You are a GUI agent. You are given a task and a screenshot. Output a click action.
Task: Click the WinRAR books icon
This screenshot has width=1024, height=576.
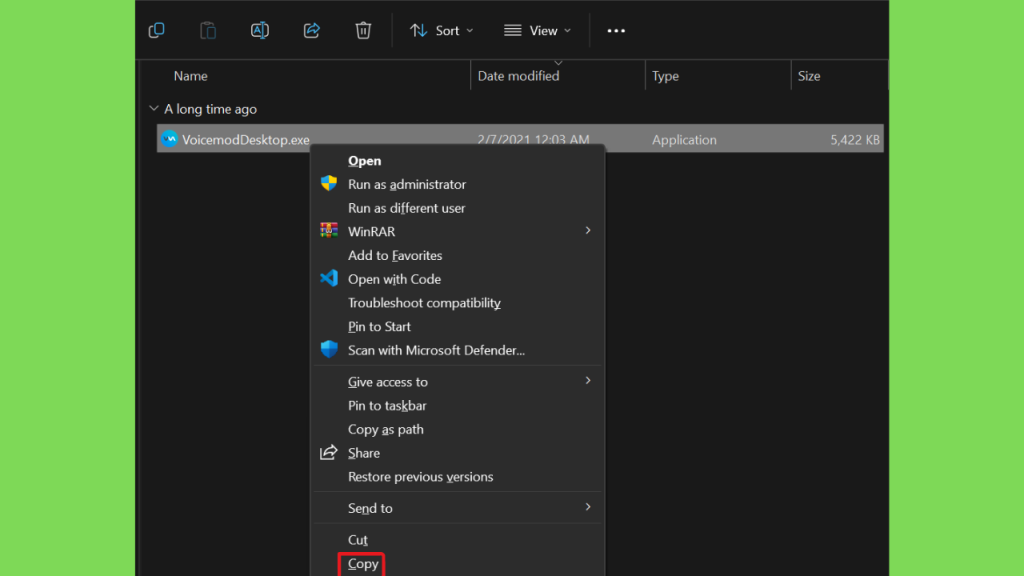(x=328, y=231)
